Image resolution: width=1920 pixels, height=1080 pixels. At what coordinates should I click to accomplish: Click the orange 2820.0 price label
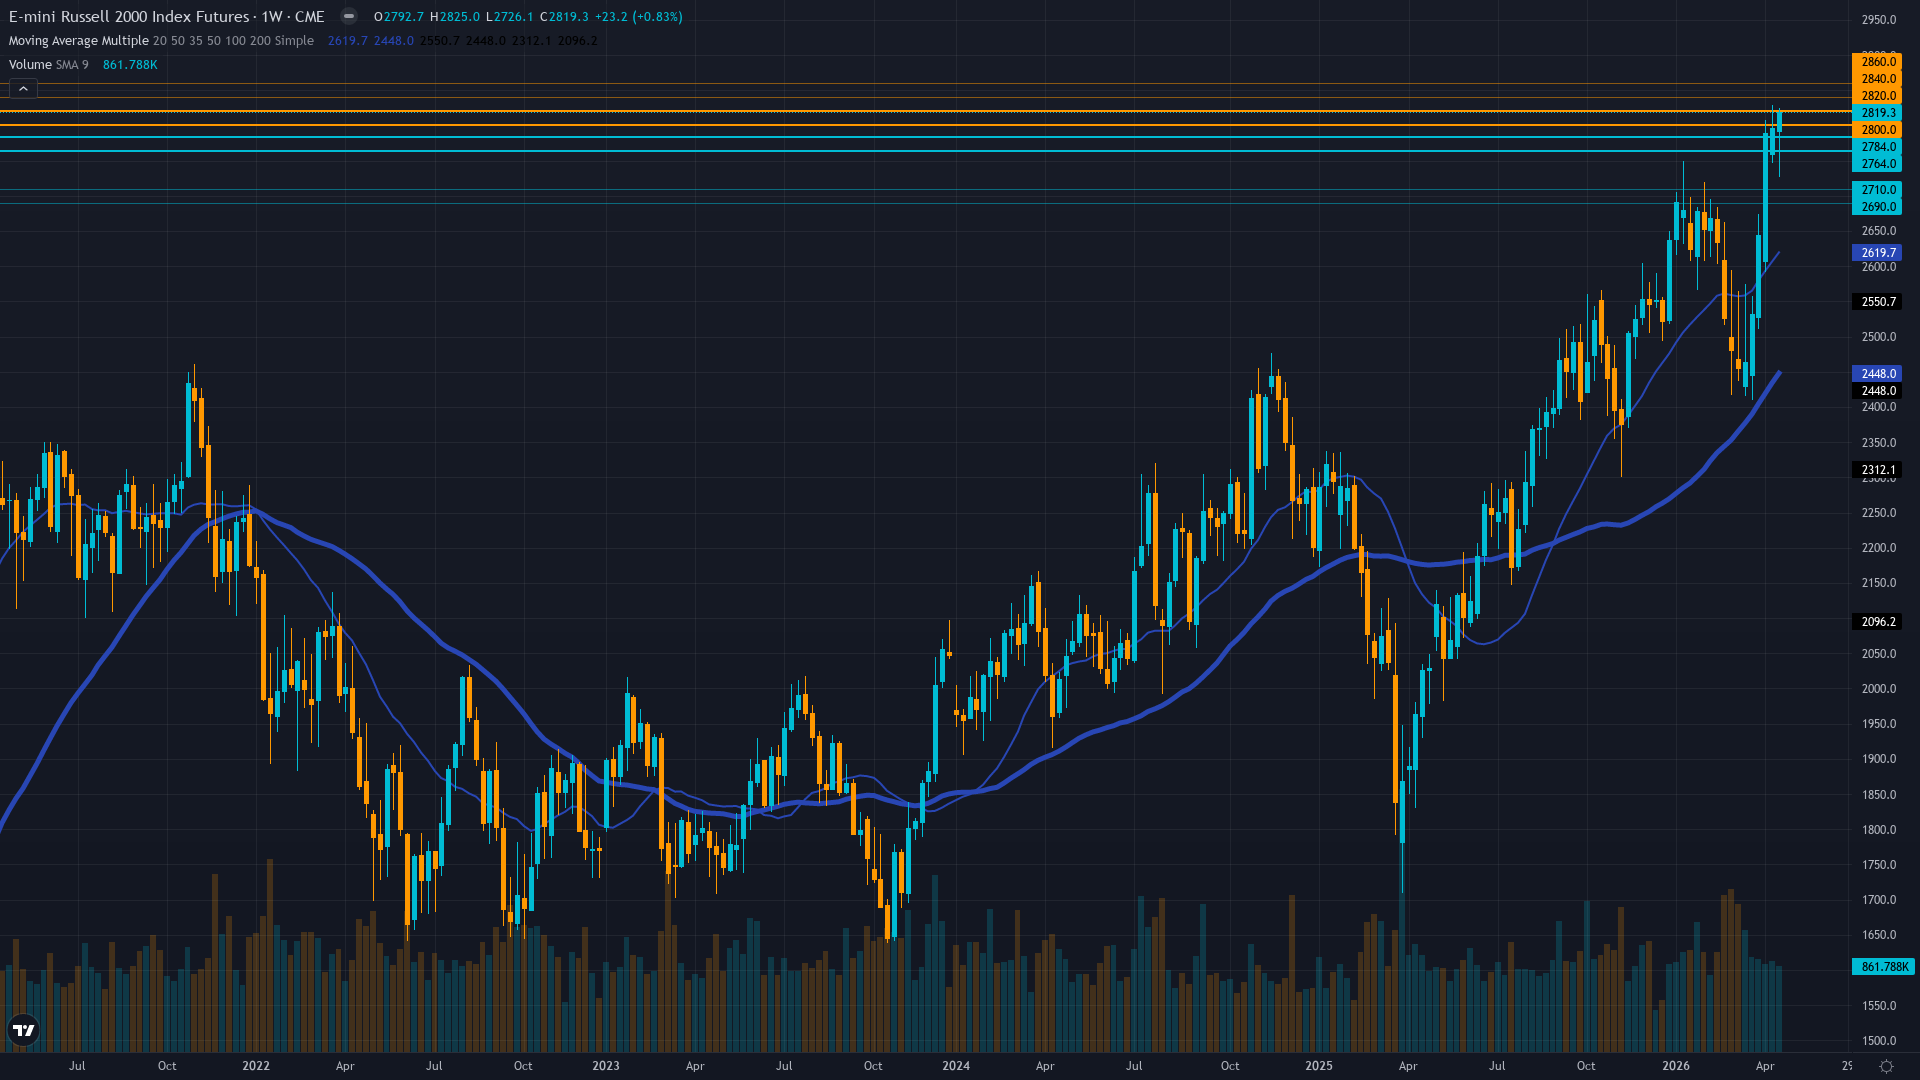pyautogui.click(x=1877, y=96)
